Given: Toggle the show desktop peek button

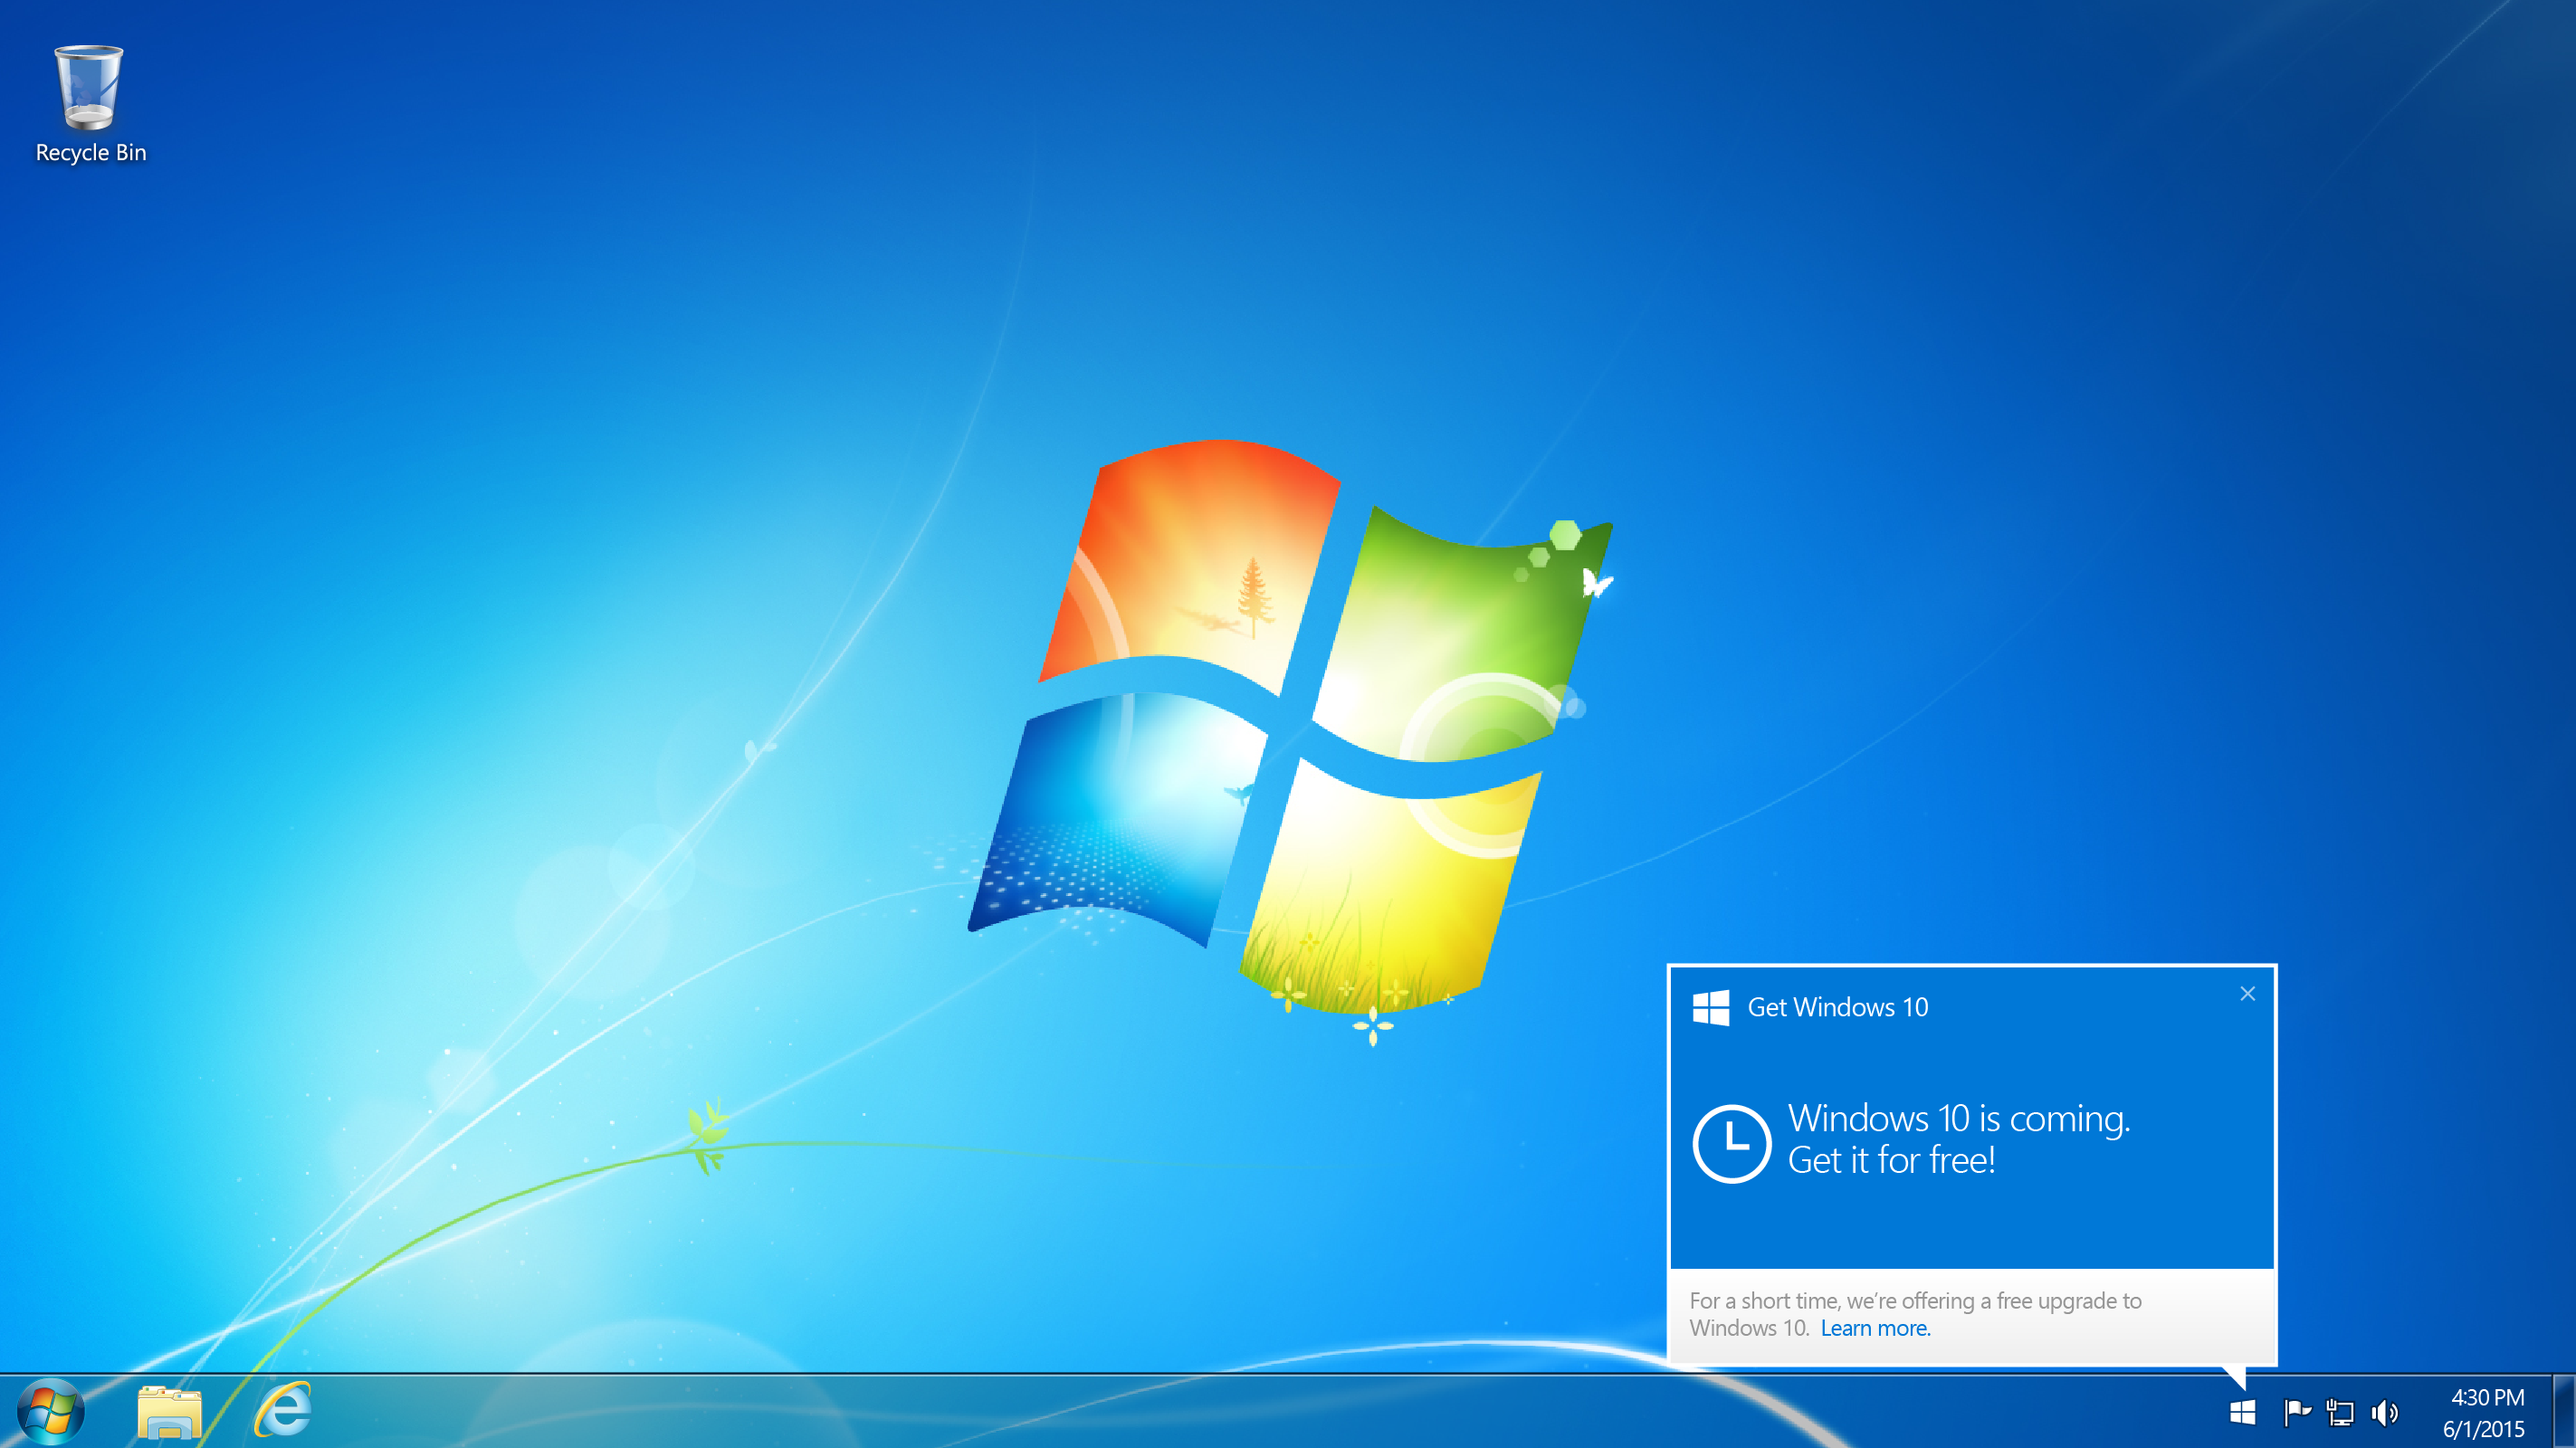Looking at the screenshot, I should click(2567, 1413).
